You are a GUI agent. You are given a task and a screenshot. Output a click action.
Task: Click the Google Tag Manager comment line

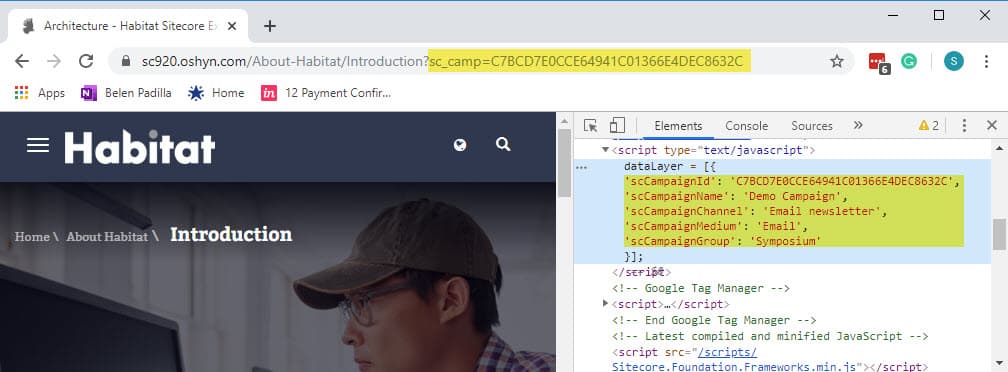point(701,288)
